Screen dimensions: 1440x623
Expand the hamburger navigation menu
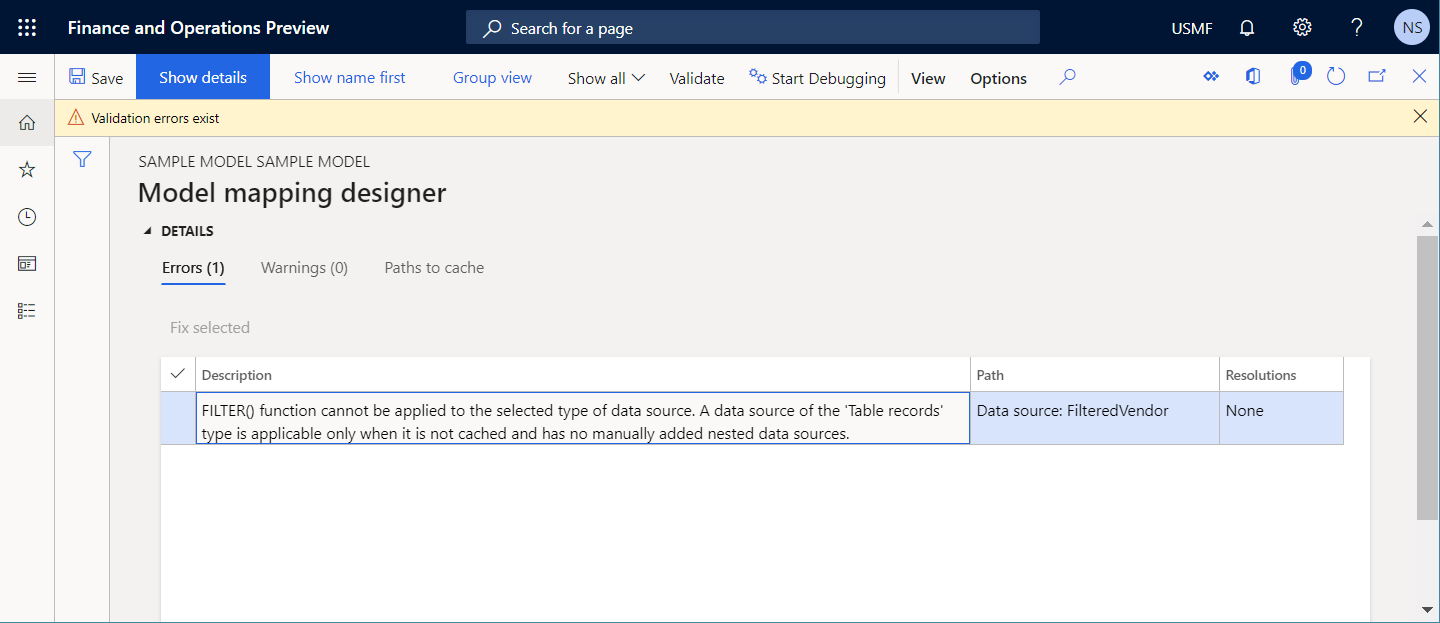coord(27,77)
